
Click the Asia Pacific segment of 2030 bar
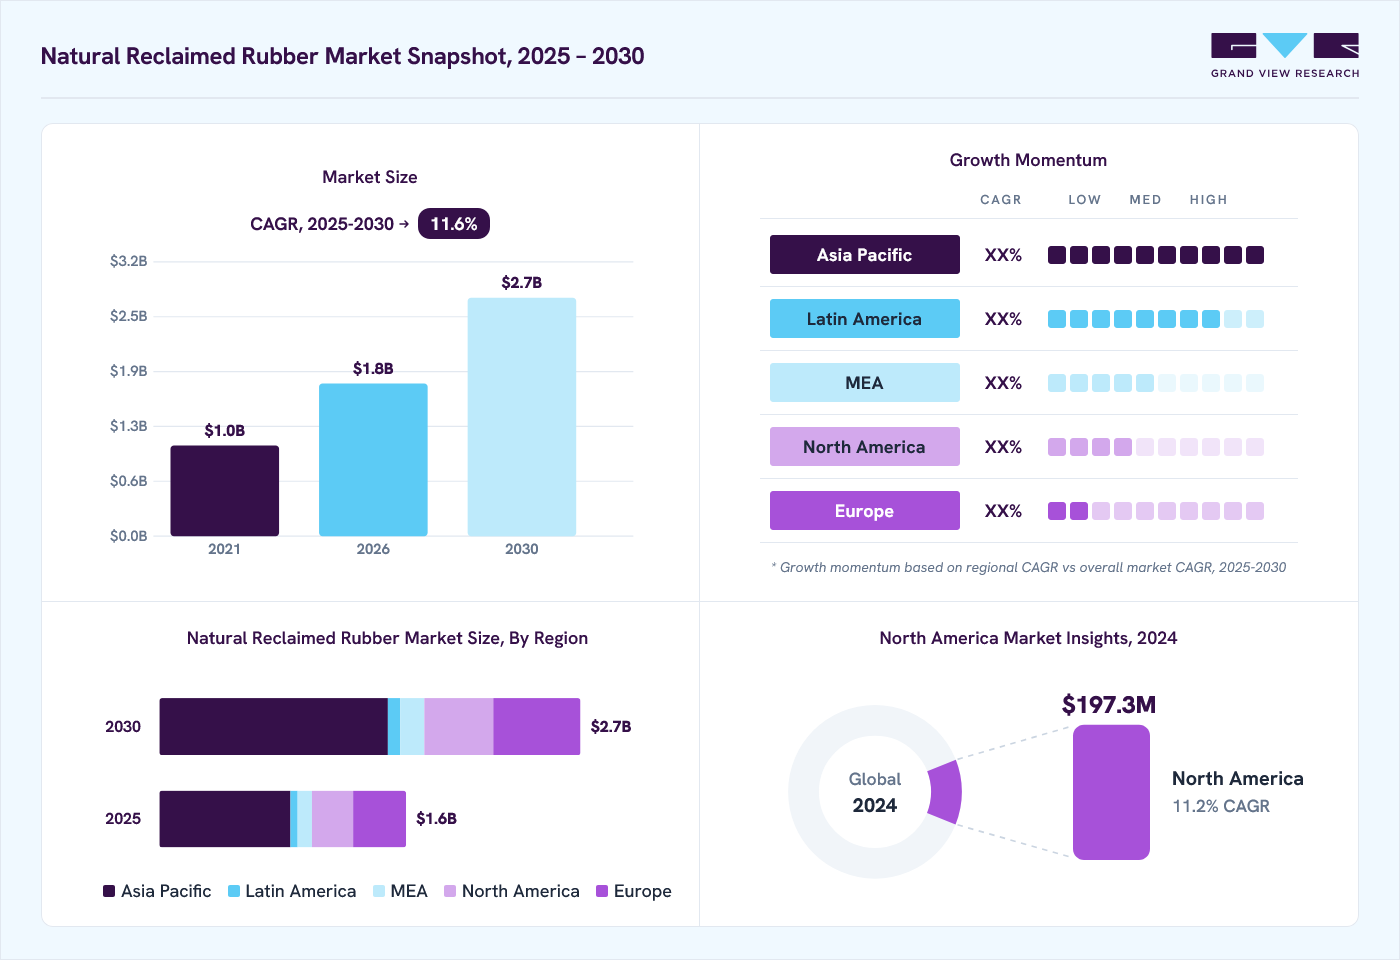point(274,727)
